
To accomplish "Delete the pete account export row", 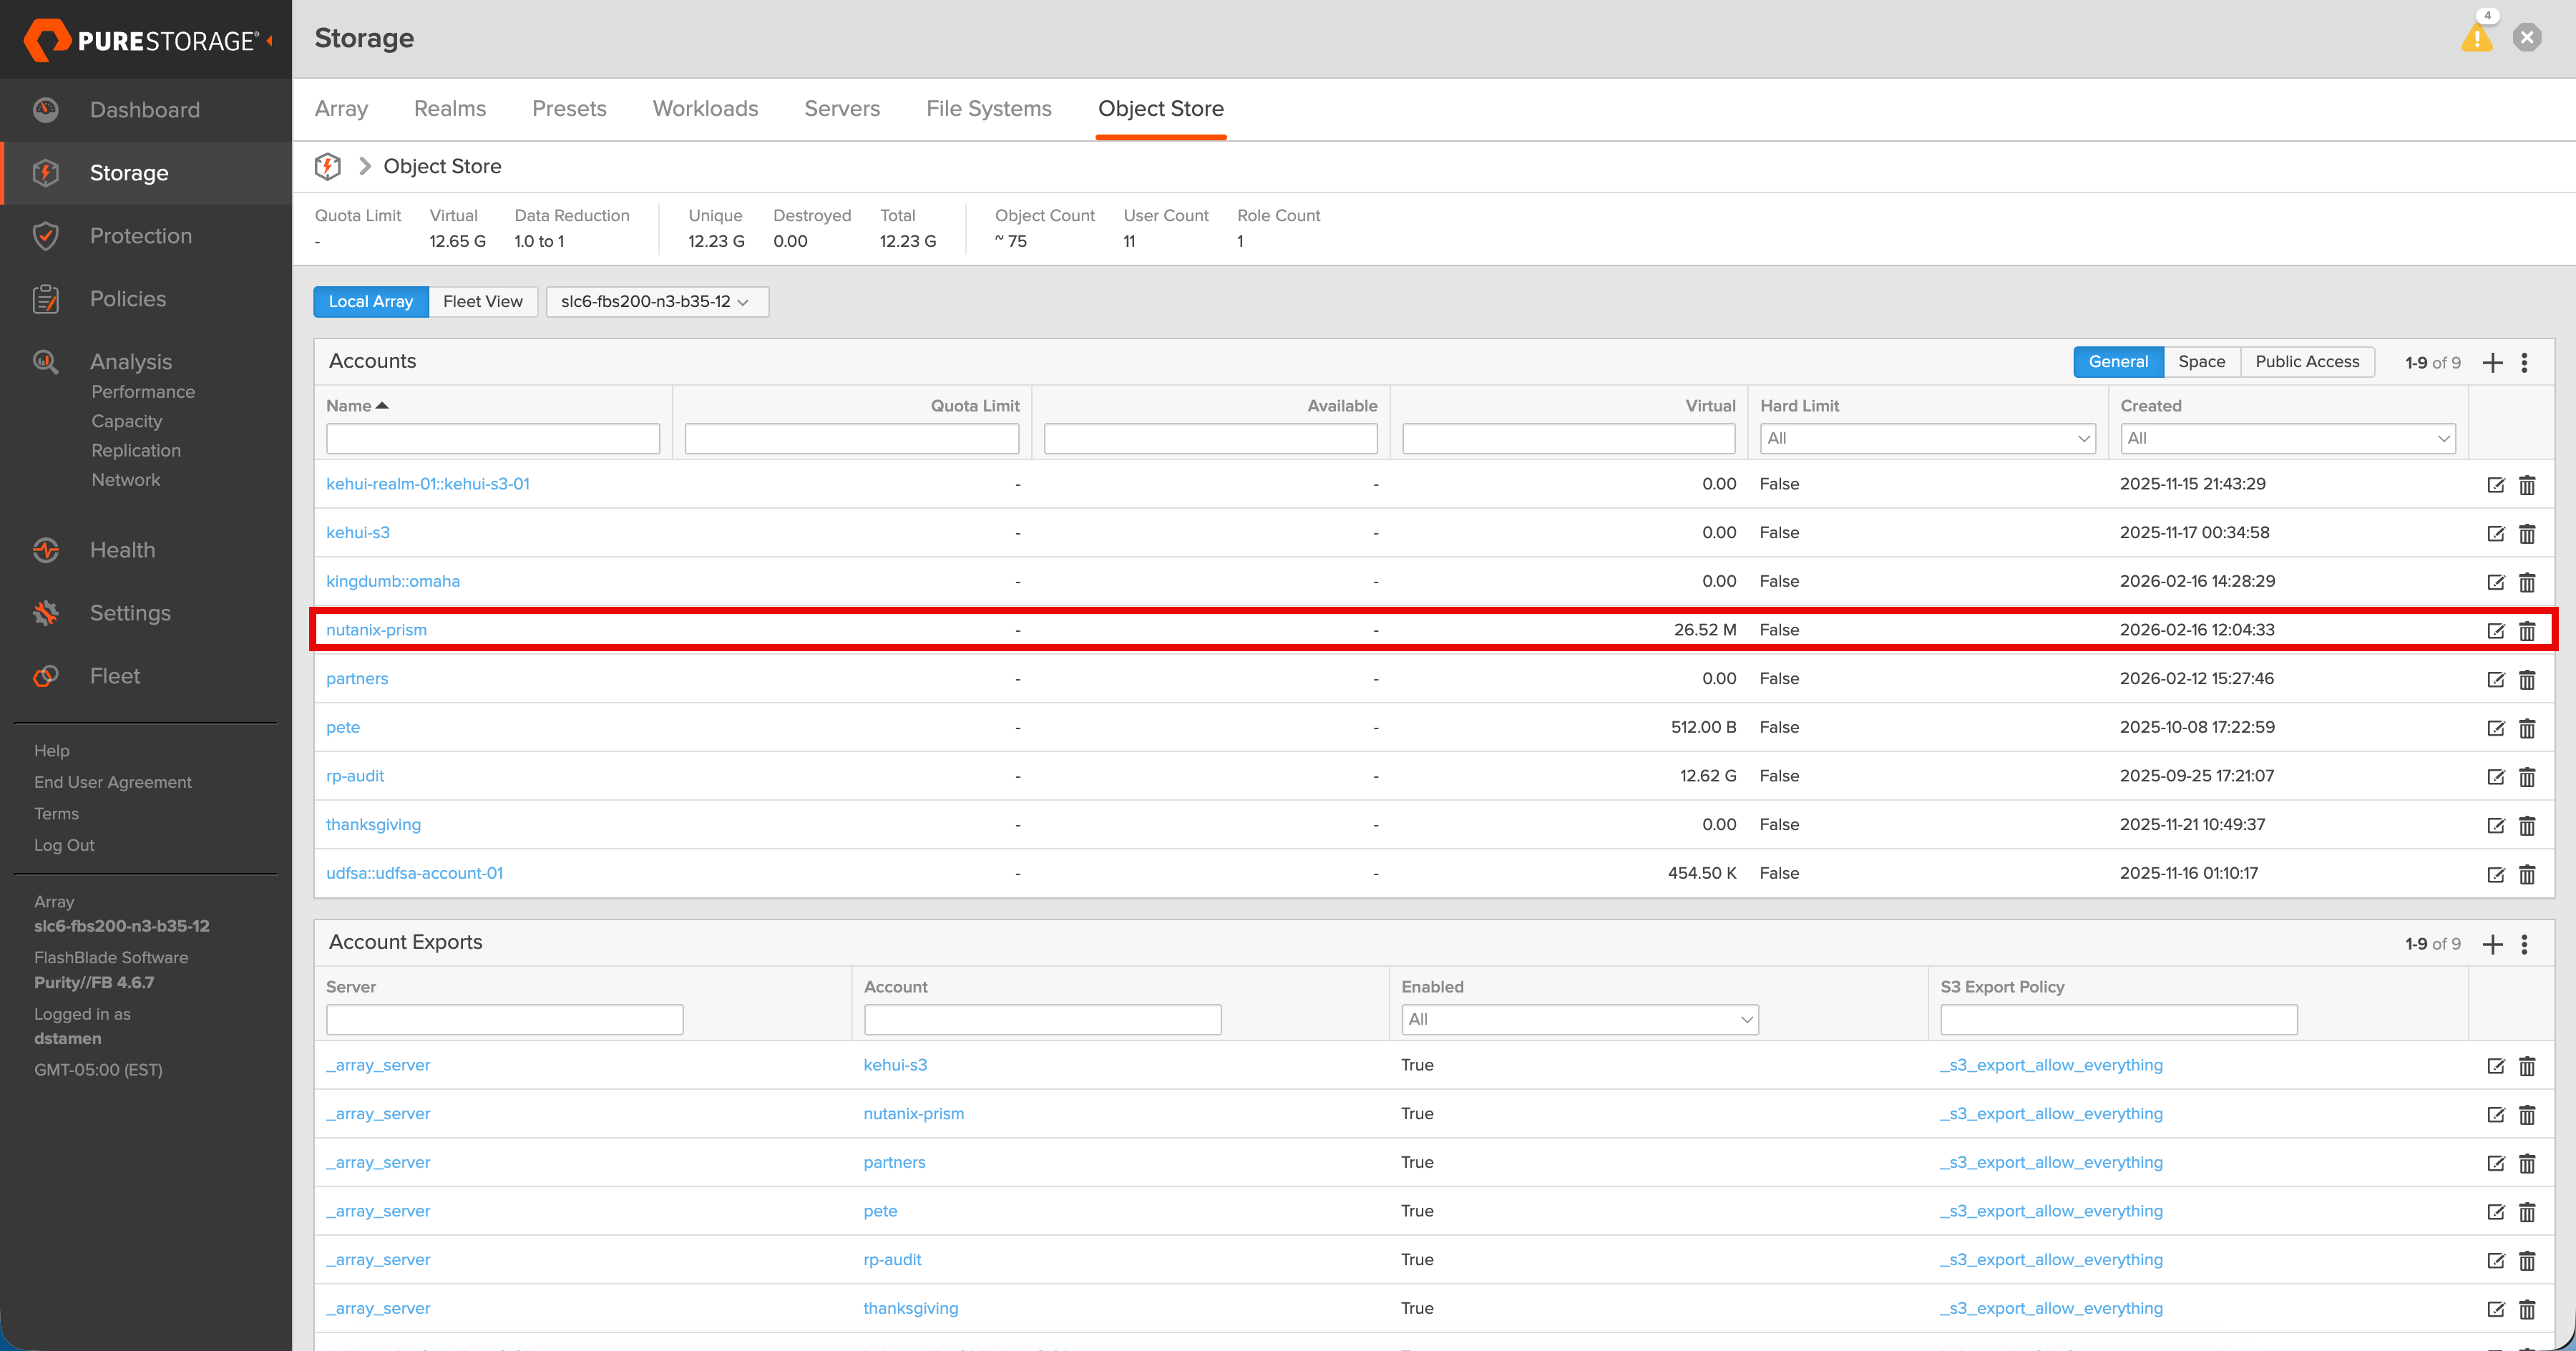I will pos(2527,1212).
